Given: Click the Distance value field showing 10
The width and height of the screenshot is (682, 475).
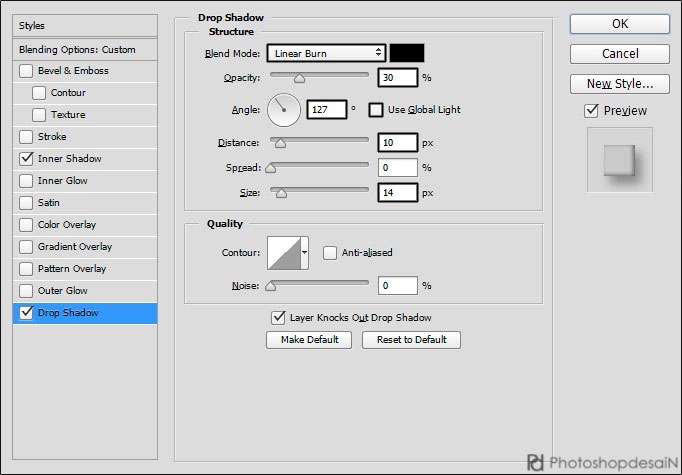Looking at the screenshot, I should pyautogui.click(x=398, y=143).
